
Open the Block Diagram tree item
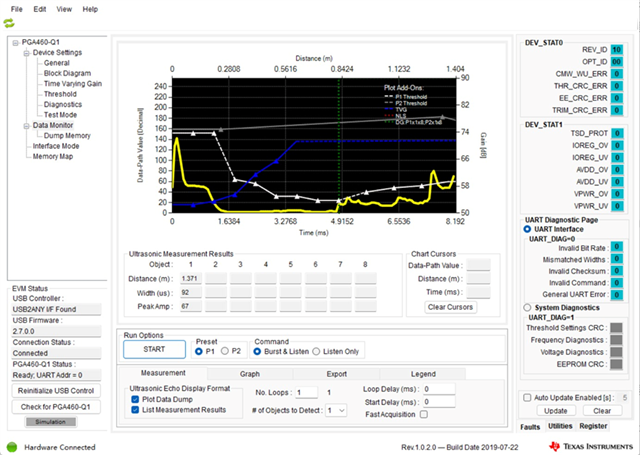pyautogui.click(x=67, y=73)
